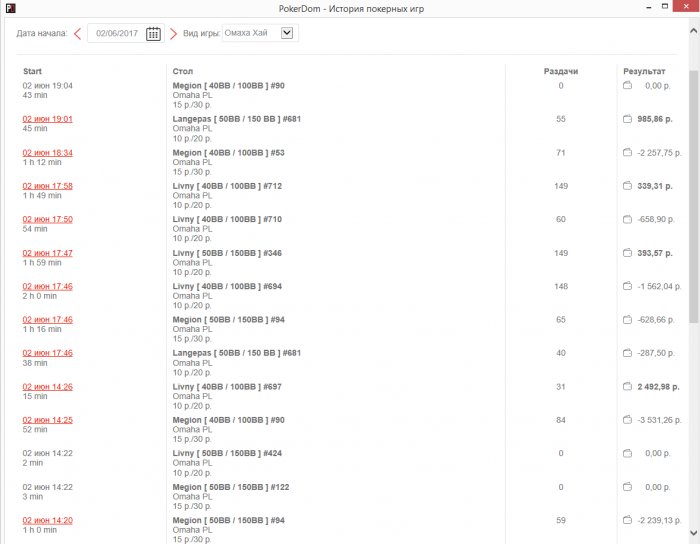Click wallet icon next to -287,50 р.
The height and width of the screenshot is (544, 700).
click(627, 353)
